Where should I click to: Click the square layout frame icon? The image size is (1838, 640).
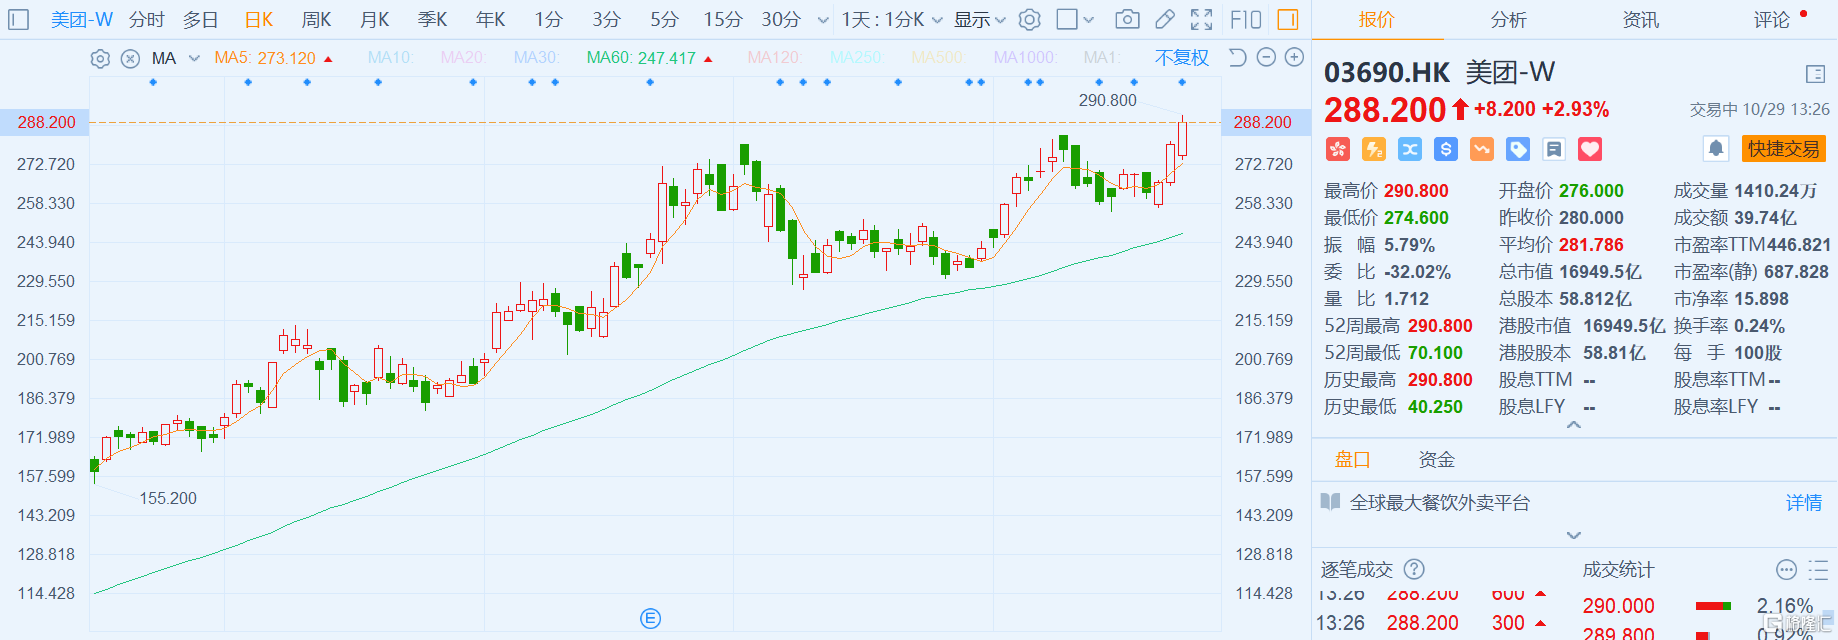tap(1067, 19)
